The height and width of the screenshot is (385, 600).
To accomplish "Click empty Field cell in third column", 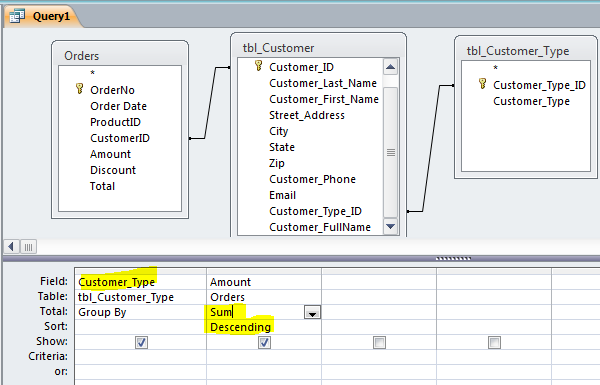I will pyautogui.click(x=379, y=282).
